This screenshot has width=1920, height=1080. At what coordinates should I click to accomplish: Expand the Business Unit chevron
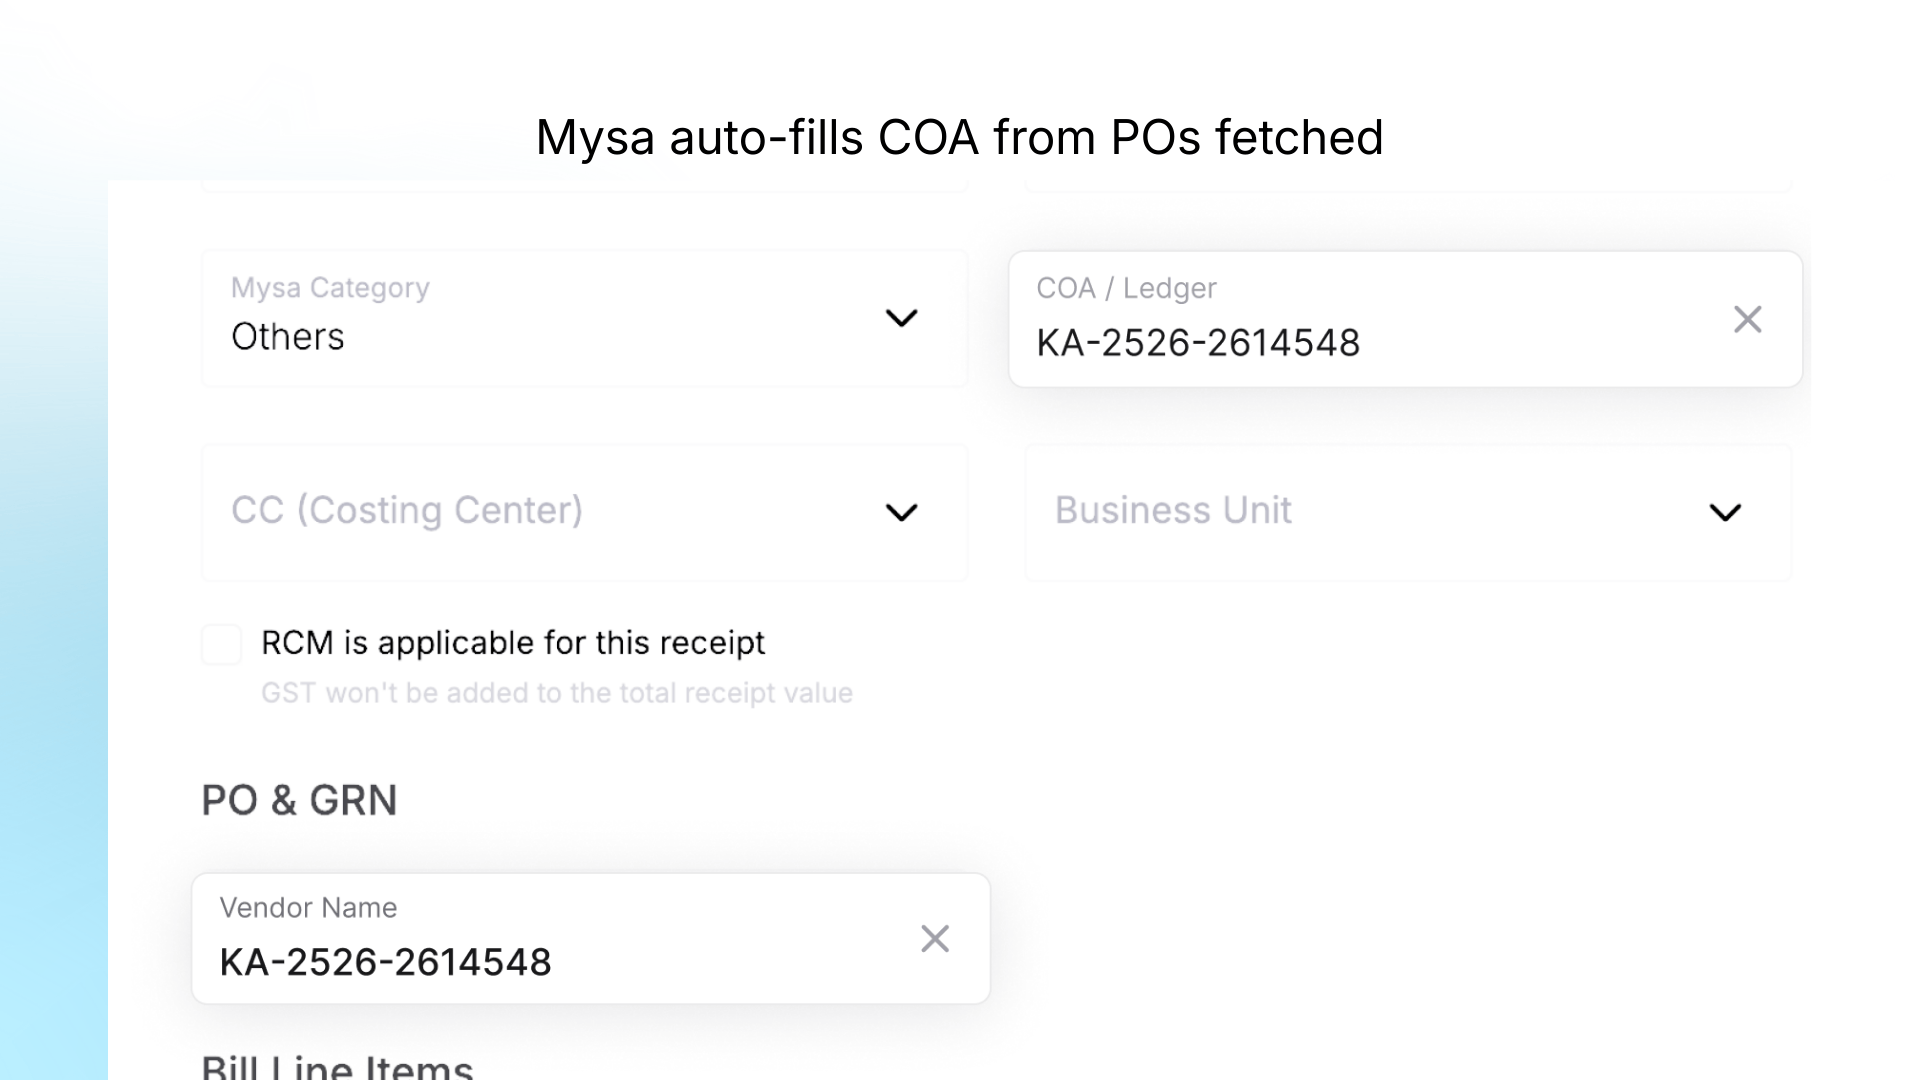tap(1723, 512)
